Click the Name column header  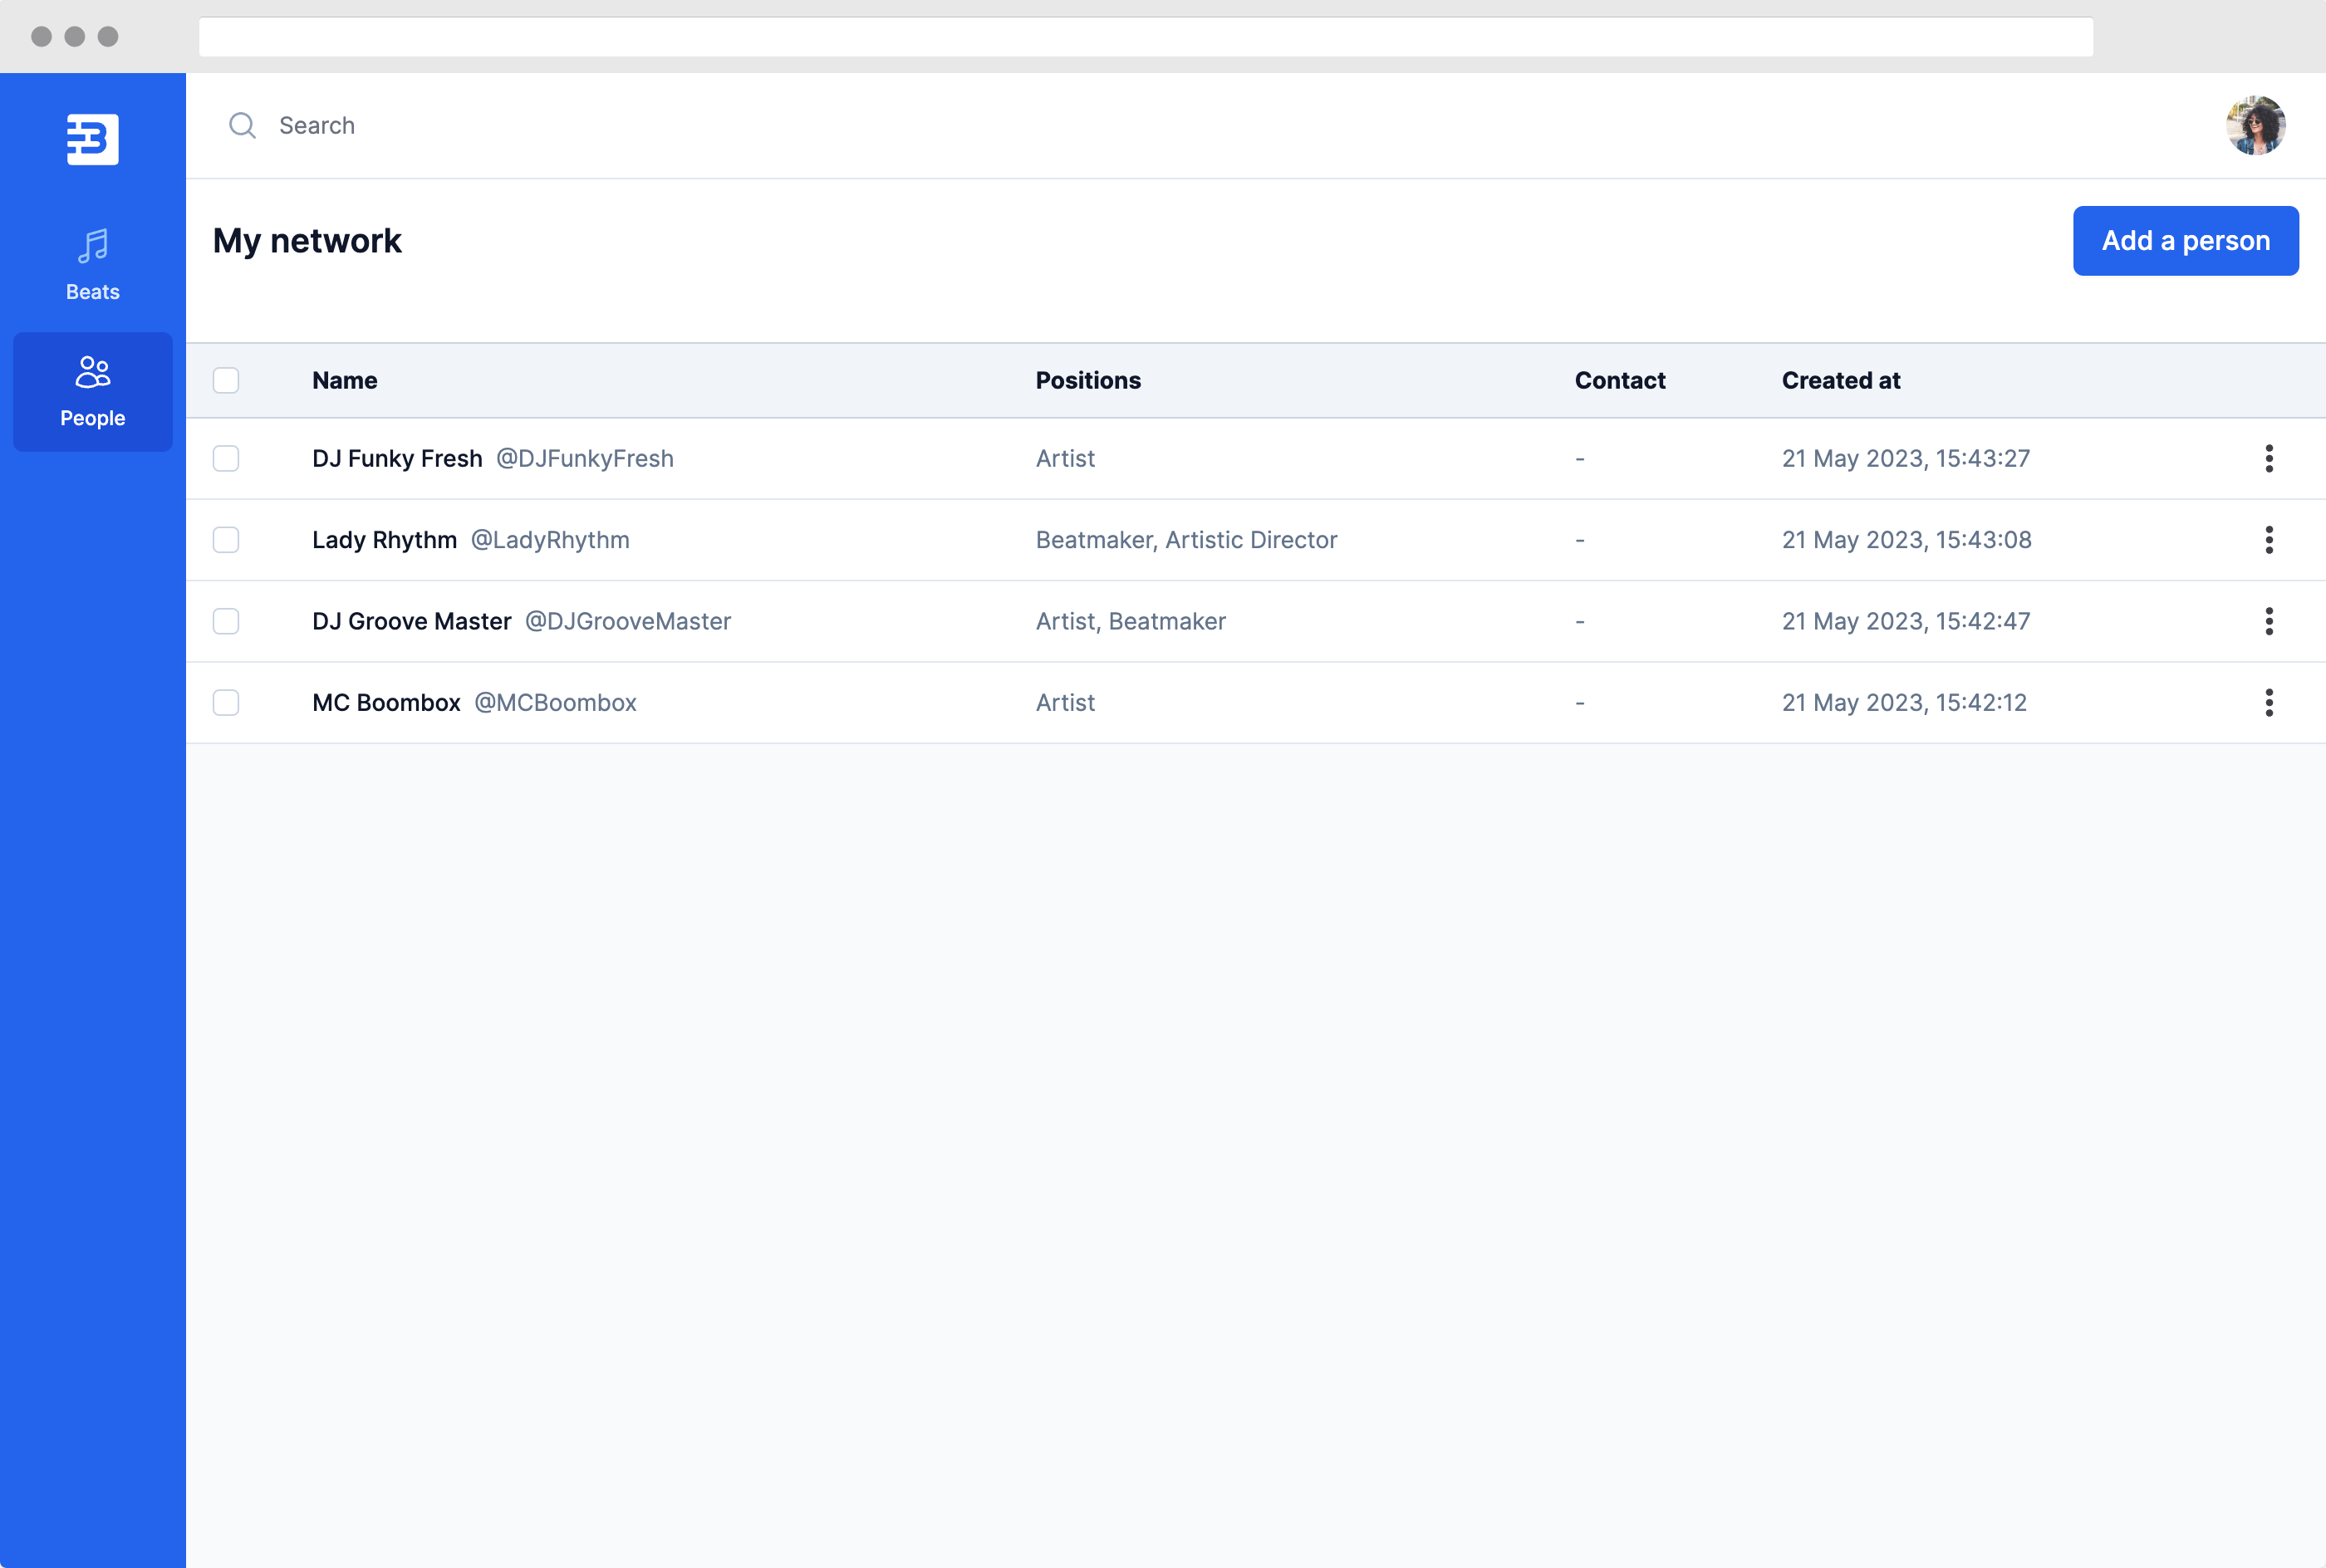point(344,380)
